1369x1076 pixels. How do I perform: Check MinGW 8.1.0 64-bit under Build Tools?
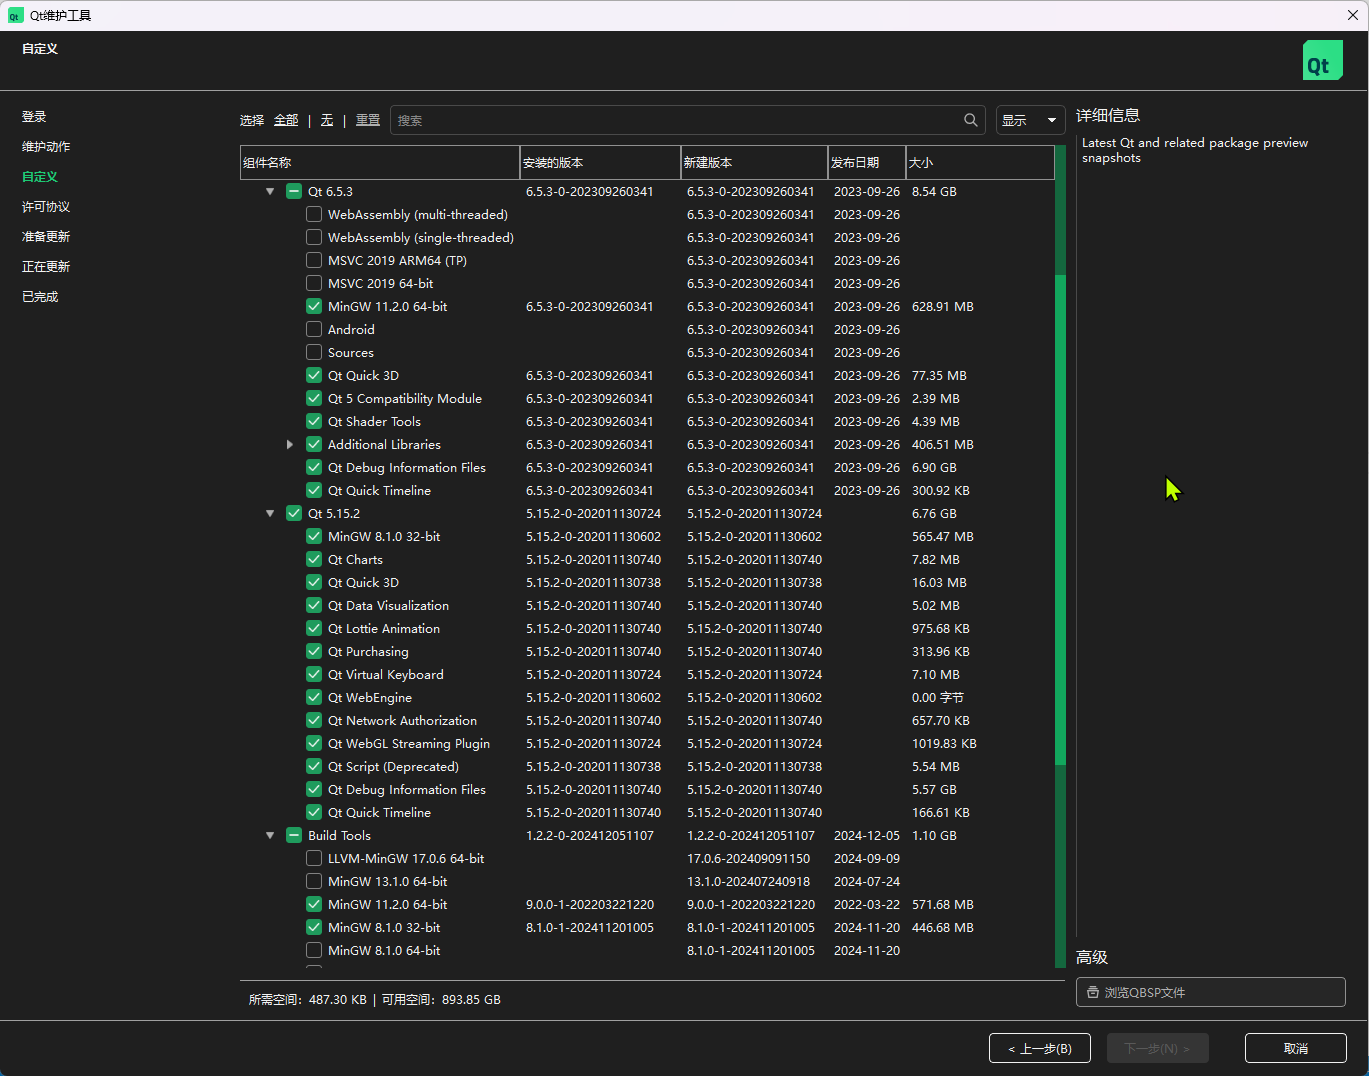pos(314,950)
